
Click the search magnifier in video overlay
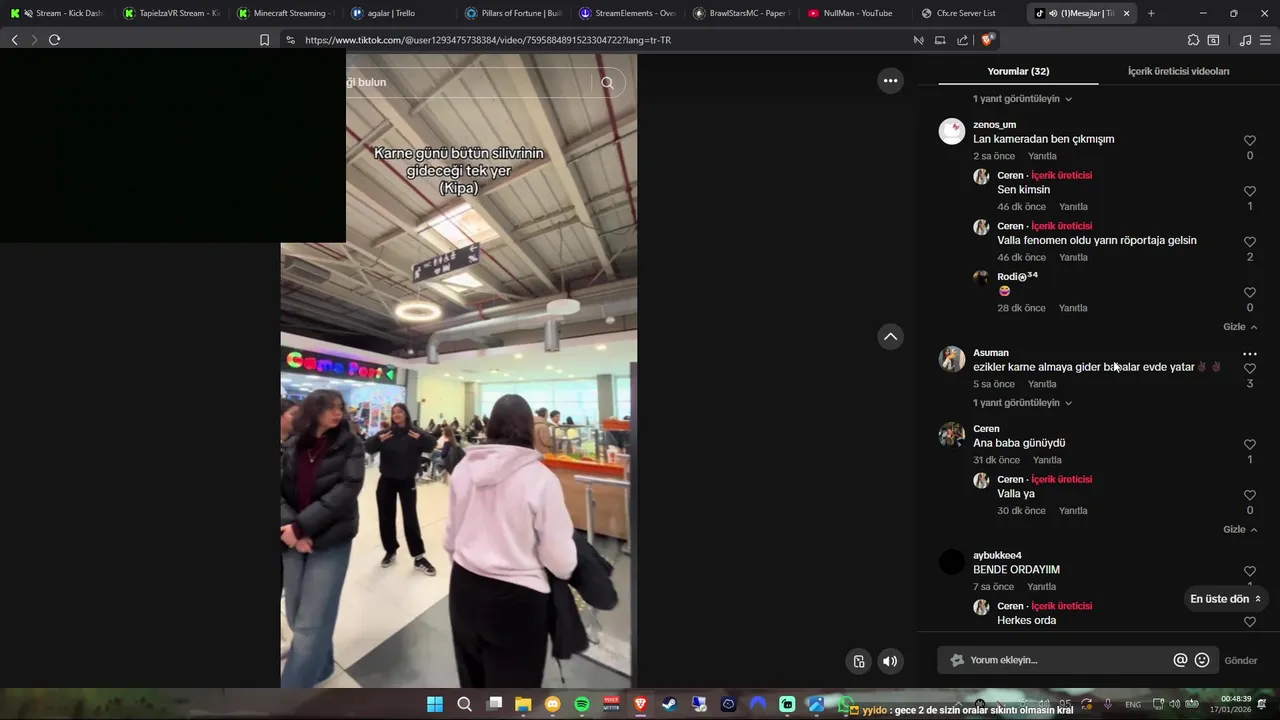(x=607, y=82)
